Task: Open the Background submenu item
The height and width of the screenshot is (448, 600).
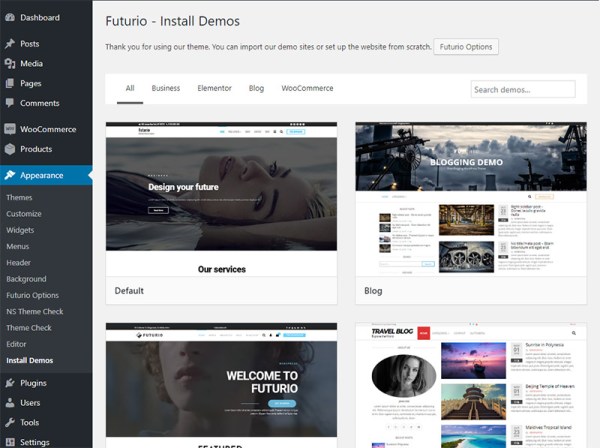Action: point(26,279)
